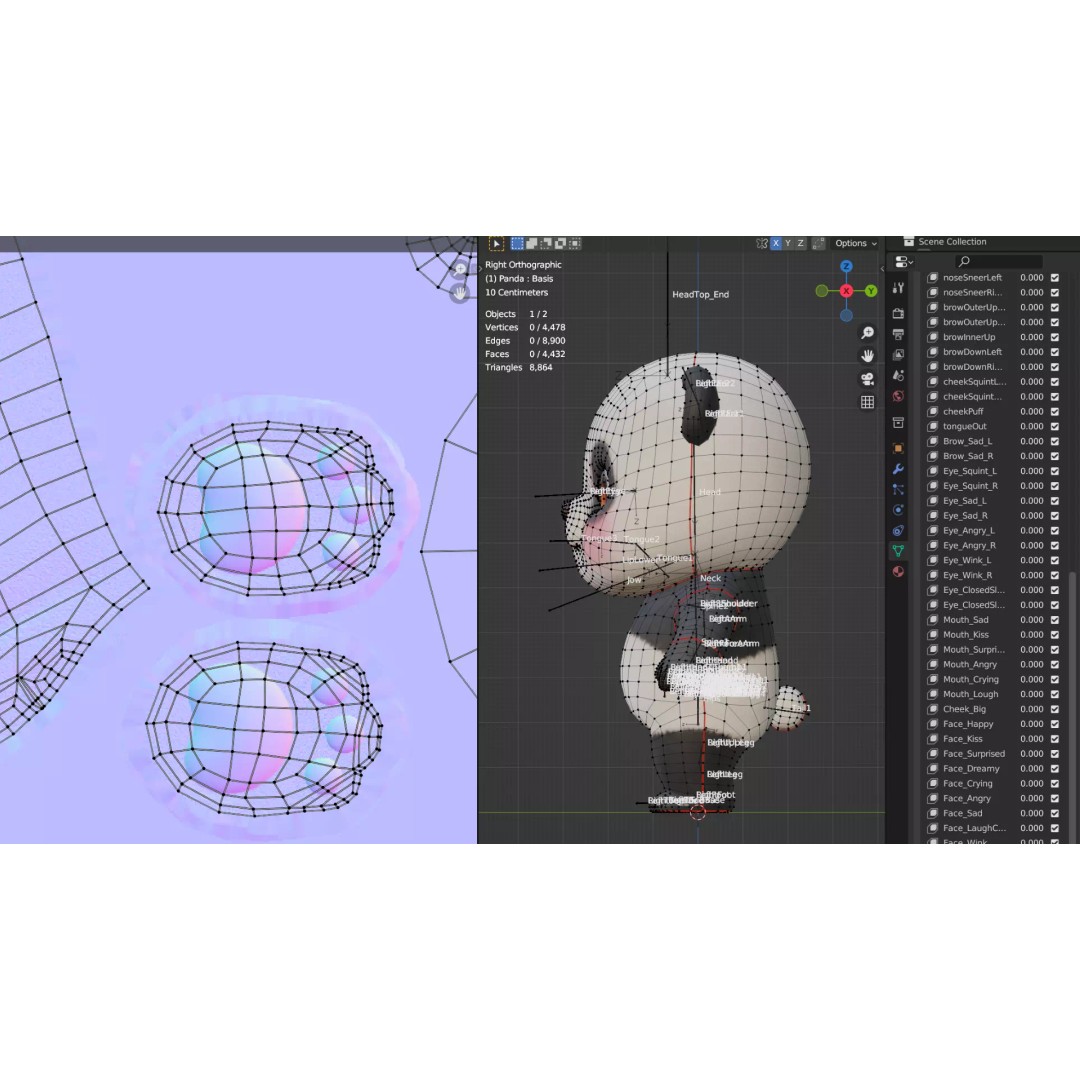1080x1080 pixels.
Task: Expand the viewport sidebar with right arrow
Action: point(882,269)
